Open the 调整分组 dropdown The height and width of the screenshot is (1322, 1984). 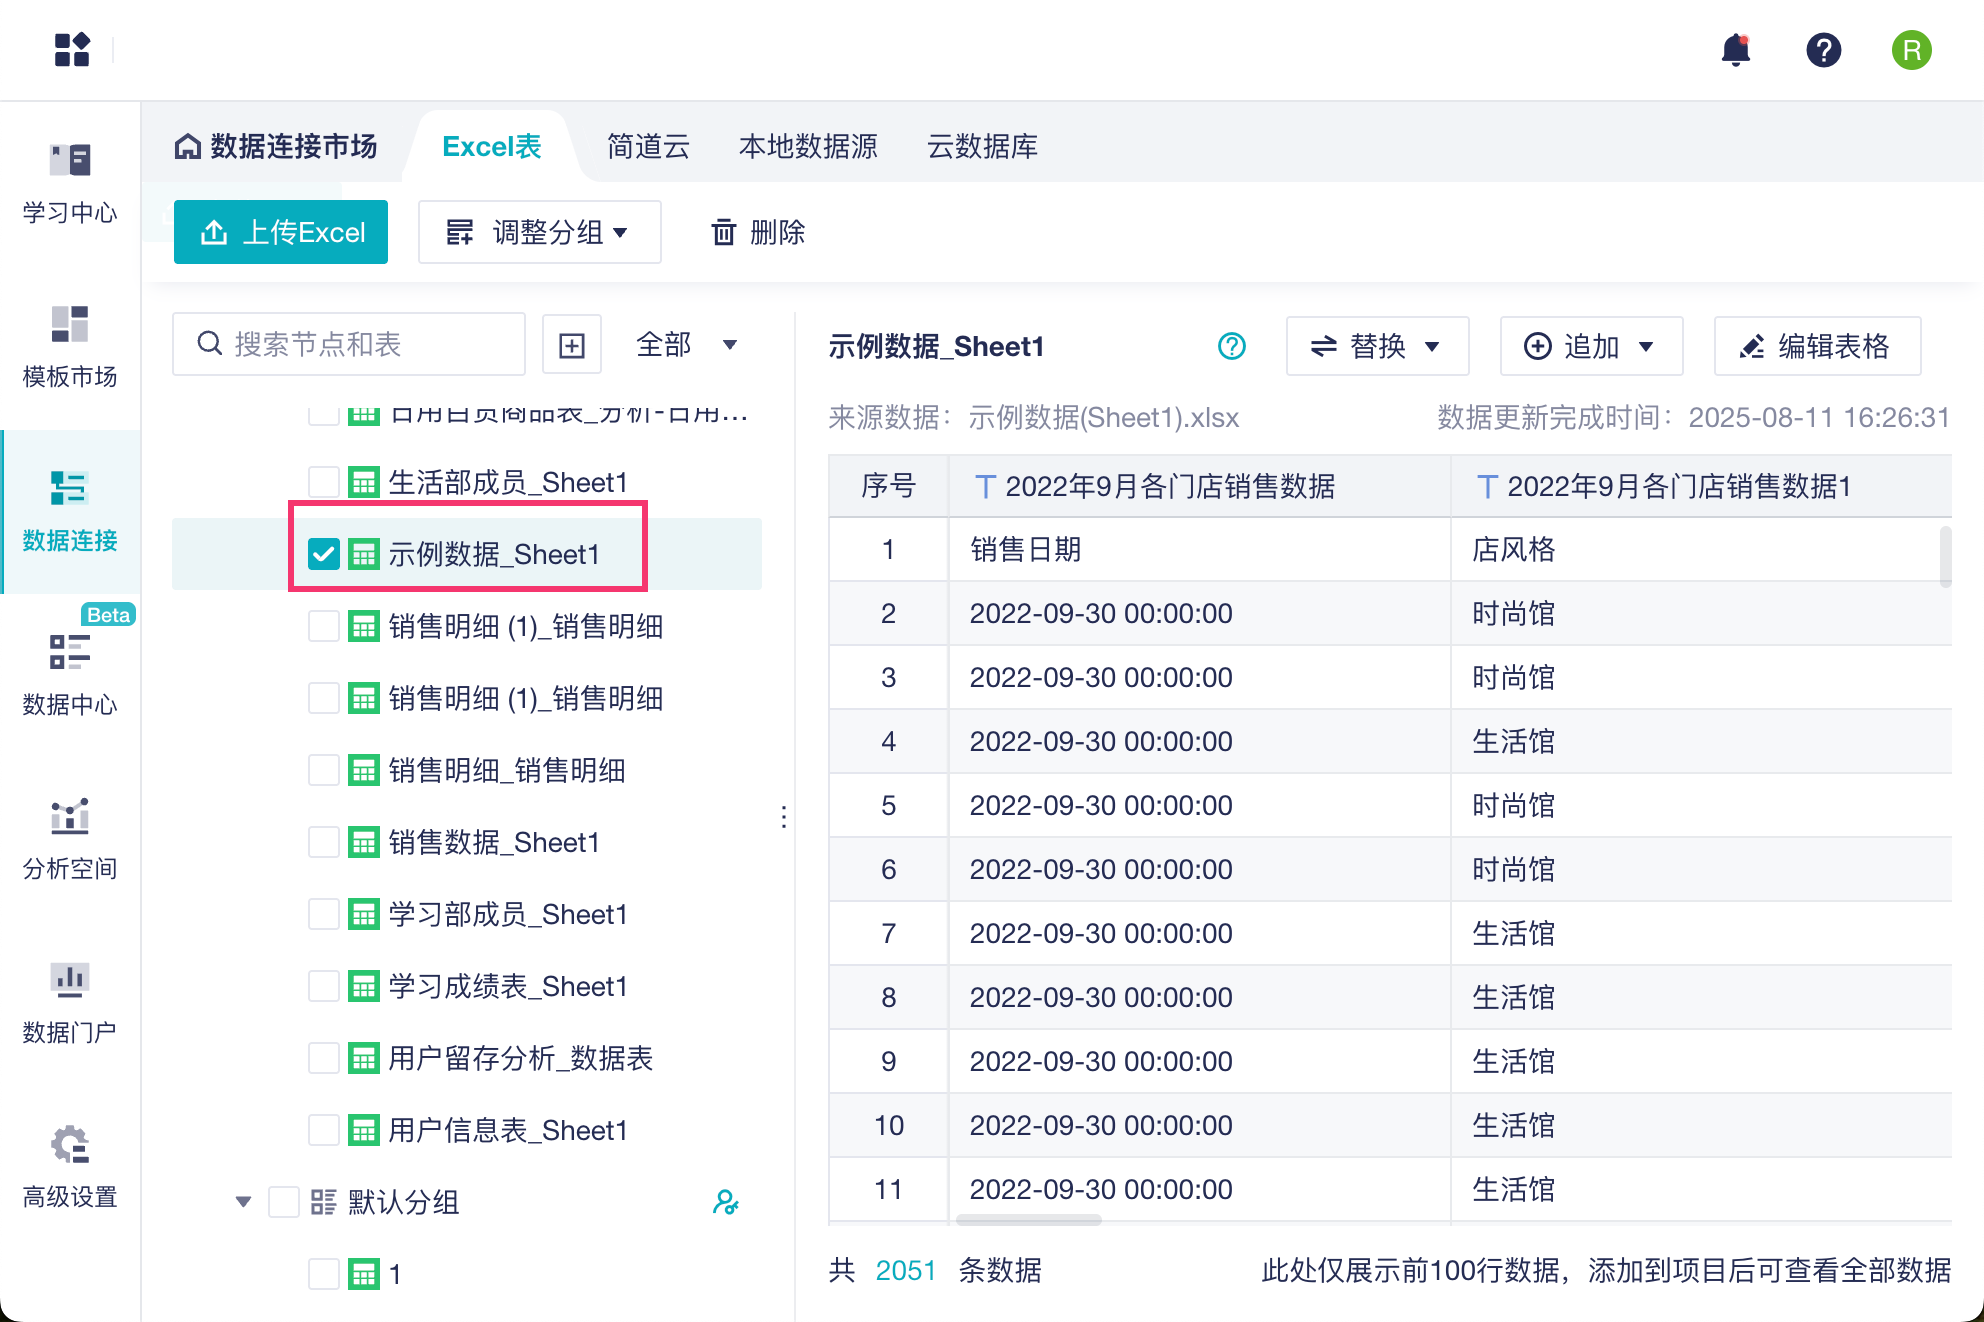click(539, 232)
